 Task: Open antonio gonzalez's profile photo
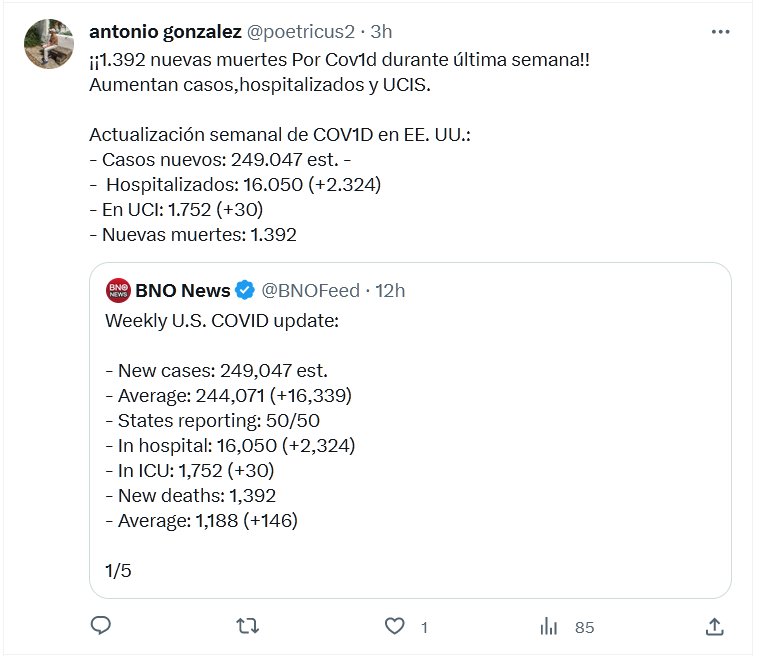48,43
